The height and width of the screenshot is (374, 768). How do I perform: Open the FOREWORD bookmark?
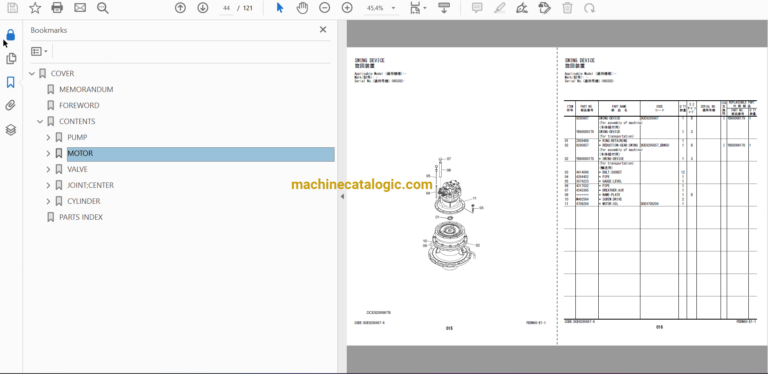[79, 105]
